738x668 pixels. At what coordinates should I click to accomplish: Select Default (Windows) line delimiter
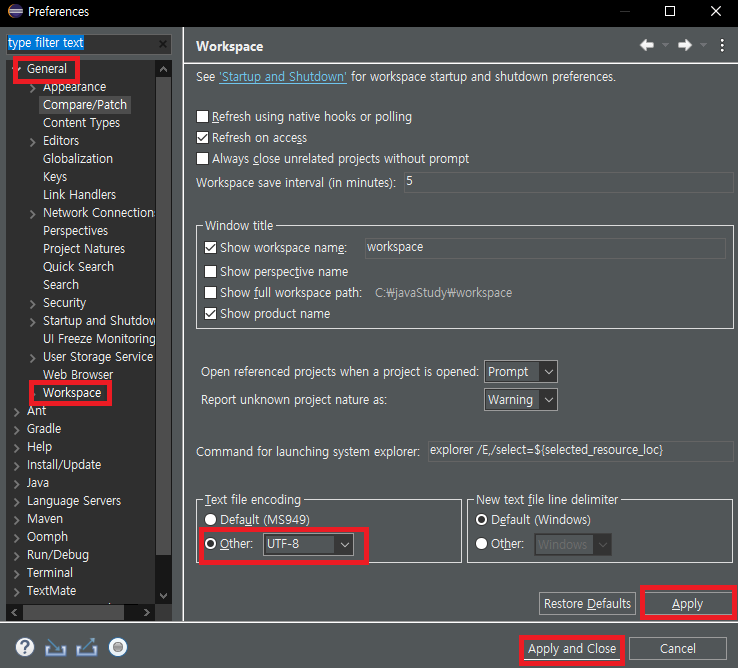click(x=481, y=520)
